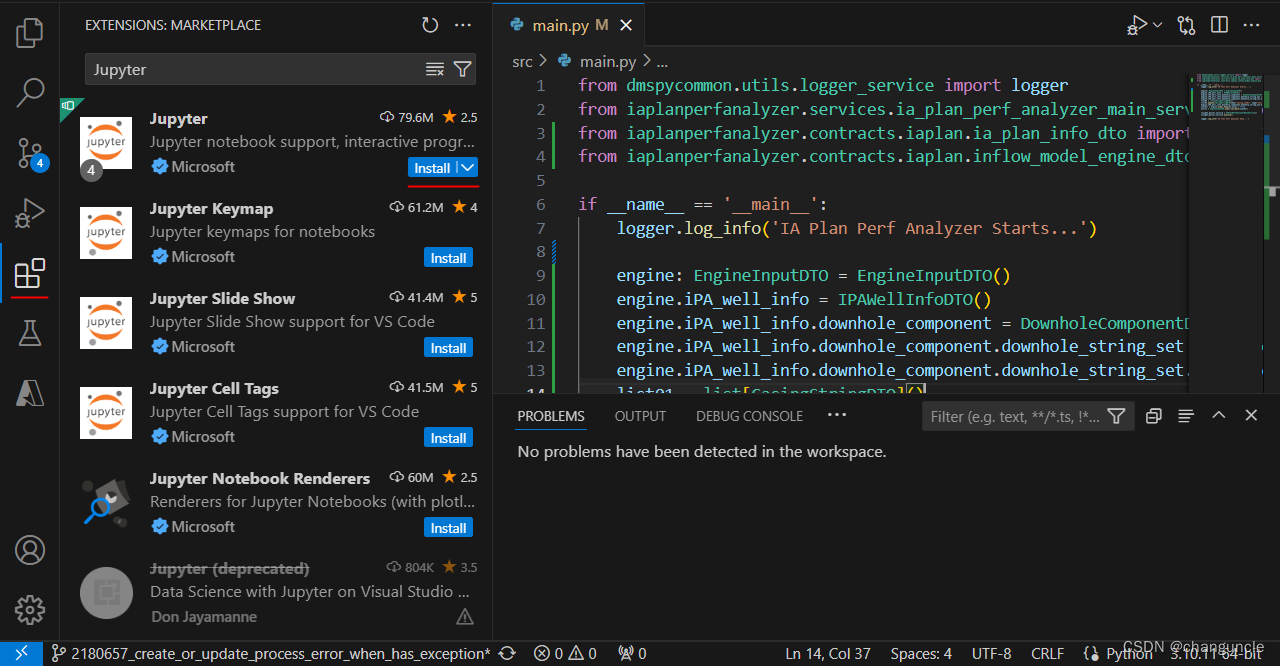Click warning icon on deprecated Jupyter extension
1280x666 pixels.
pyautogui.click(x=465, y=616)
